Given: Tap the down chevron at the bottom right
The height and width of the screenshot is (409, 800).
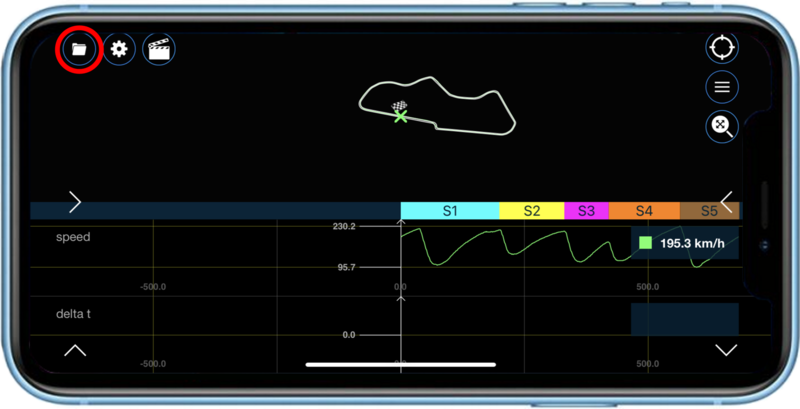Looking at the screenshot, I should pos(726,350).
